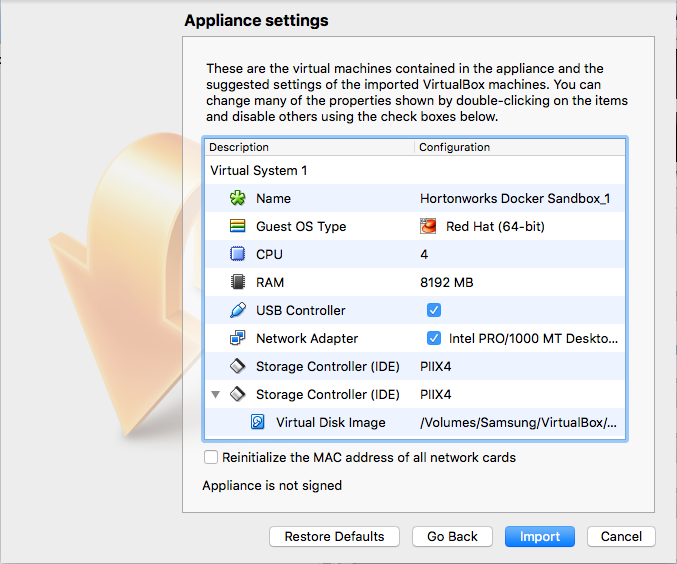Click the Virtual Disk Image icon
The image size is (677, 564).
[x=258, y=422]
